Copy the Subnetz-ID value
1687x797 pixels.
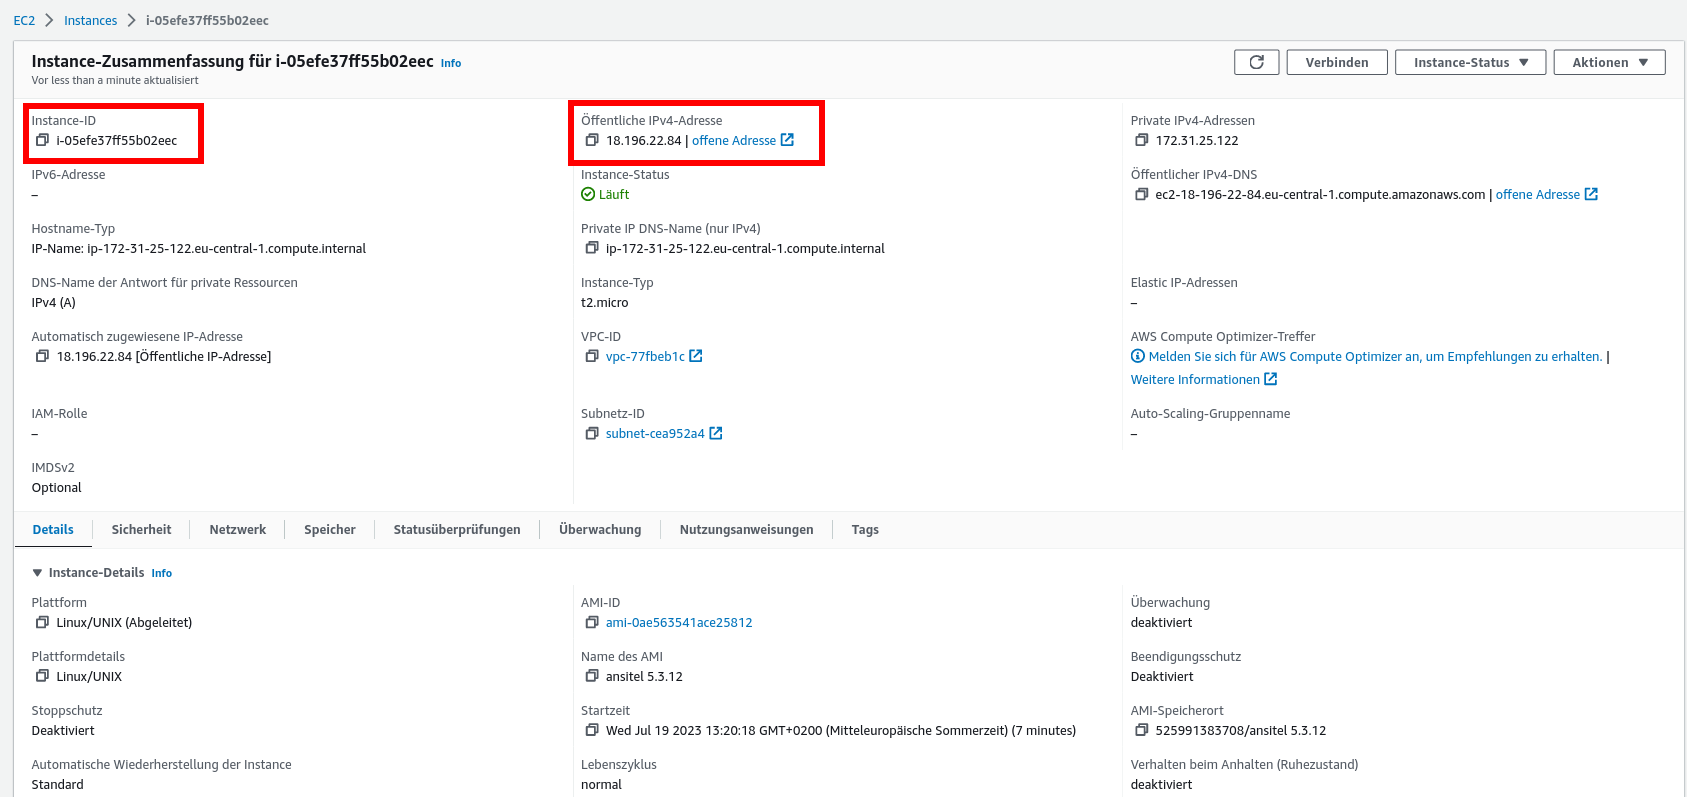[592, 433]
